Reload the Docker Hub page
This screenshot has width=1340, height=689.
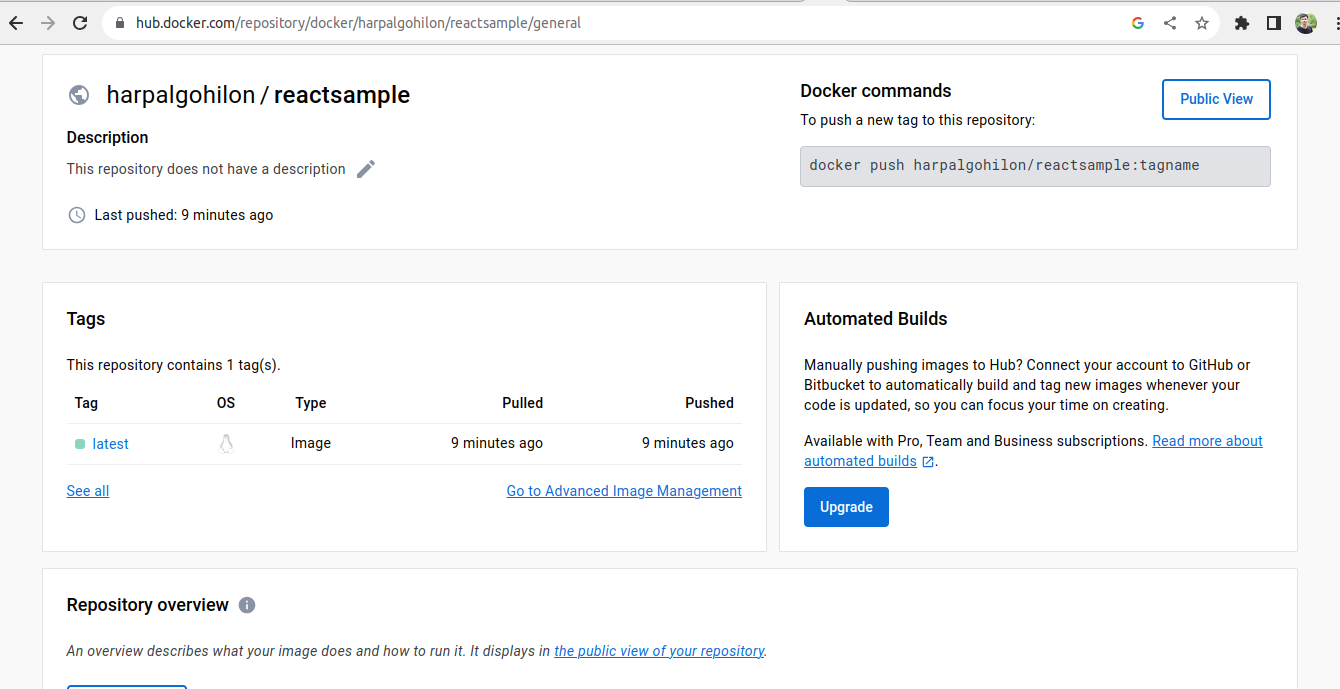click(x=80, y=23)
